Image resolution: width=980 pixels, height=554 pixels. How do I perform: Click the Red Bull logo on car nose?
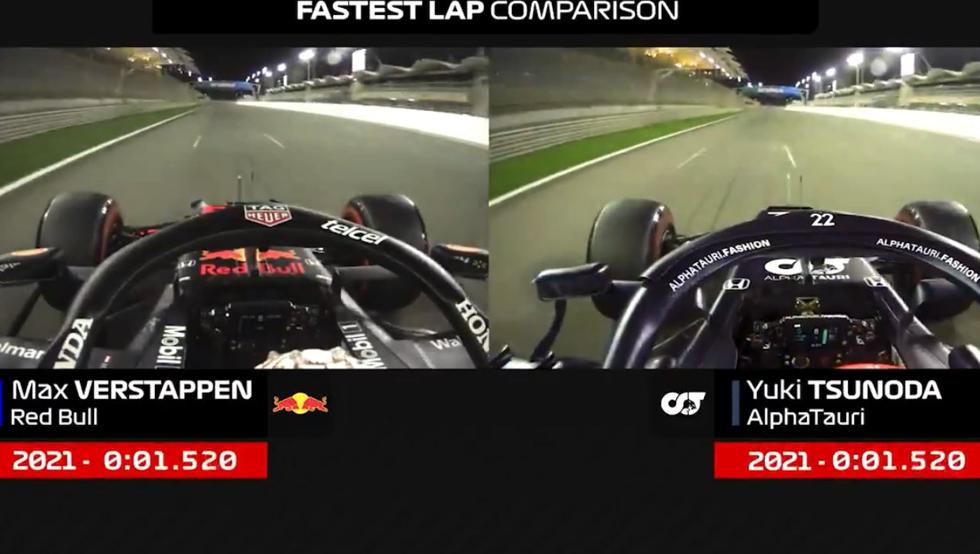(251, 262)
